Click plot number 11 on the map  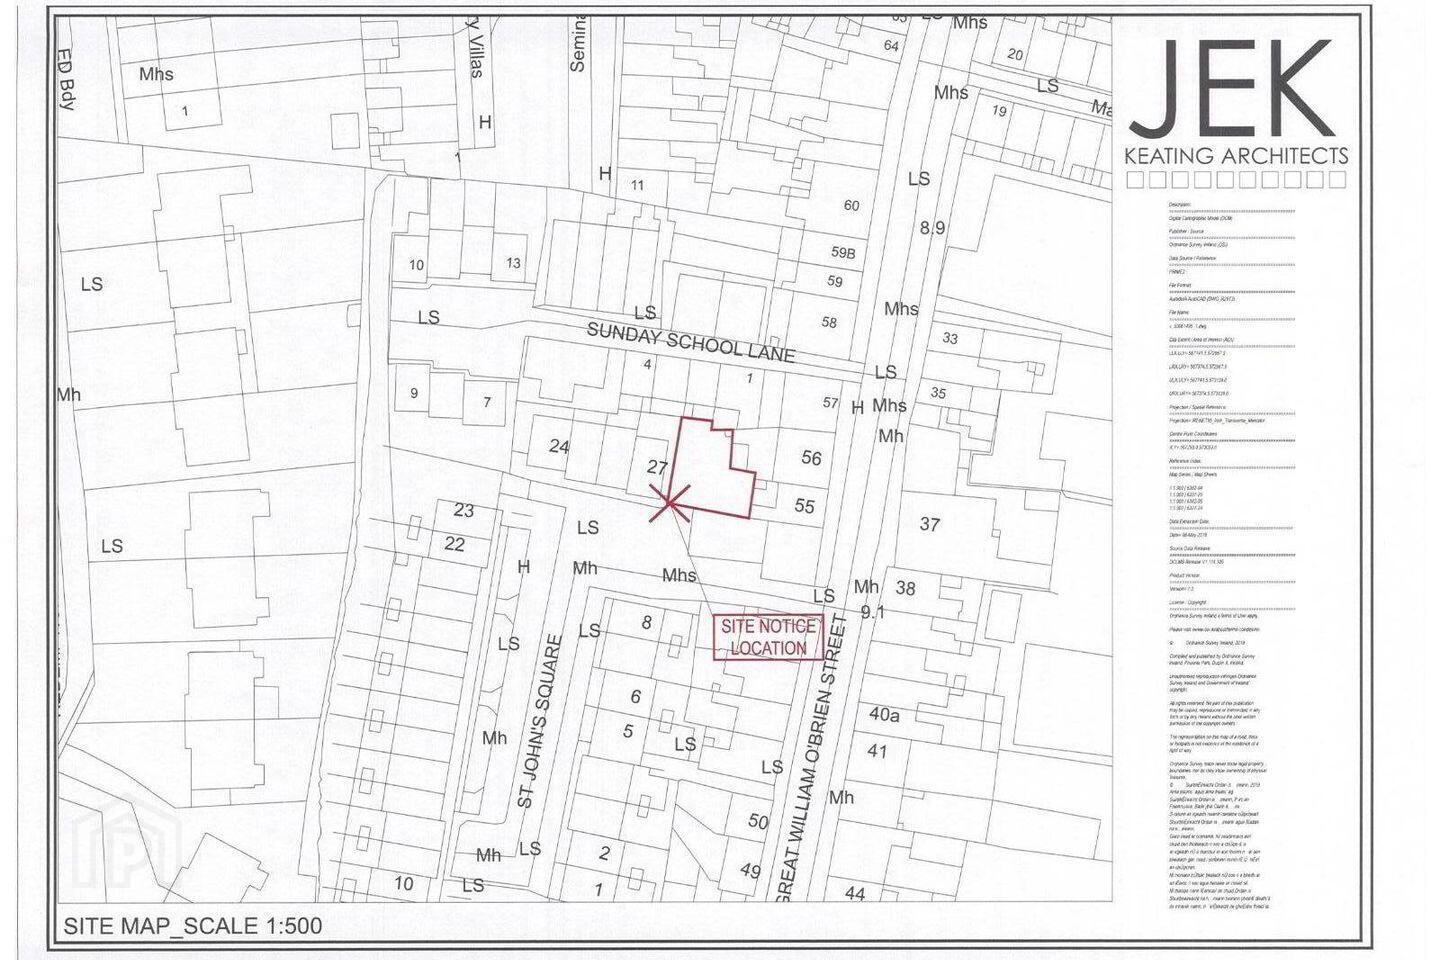(637, 185)
